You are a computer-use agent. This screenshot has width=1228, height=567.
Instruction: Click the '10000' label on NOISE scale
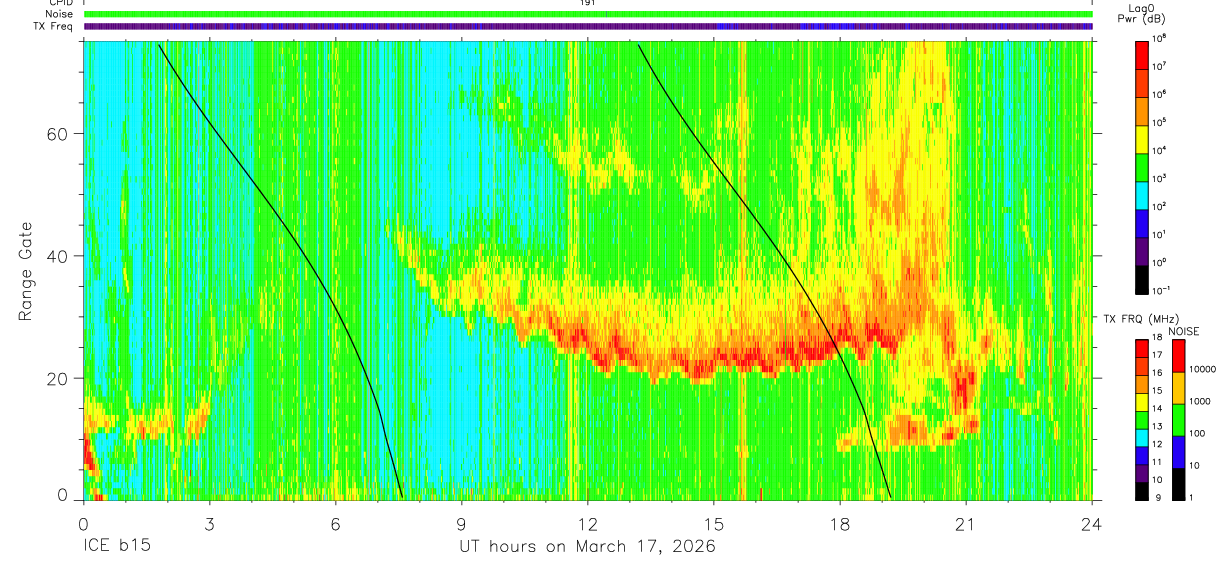1204,369
